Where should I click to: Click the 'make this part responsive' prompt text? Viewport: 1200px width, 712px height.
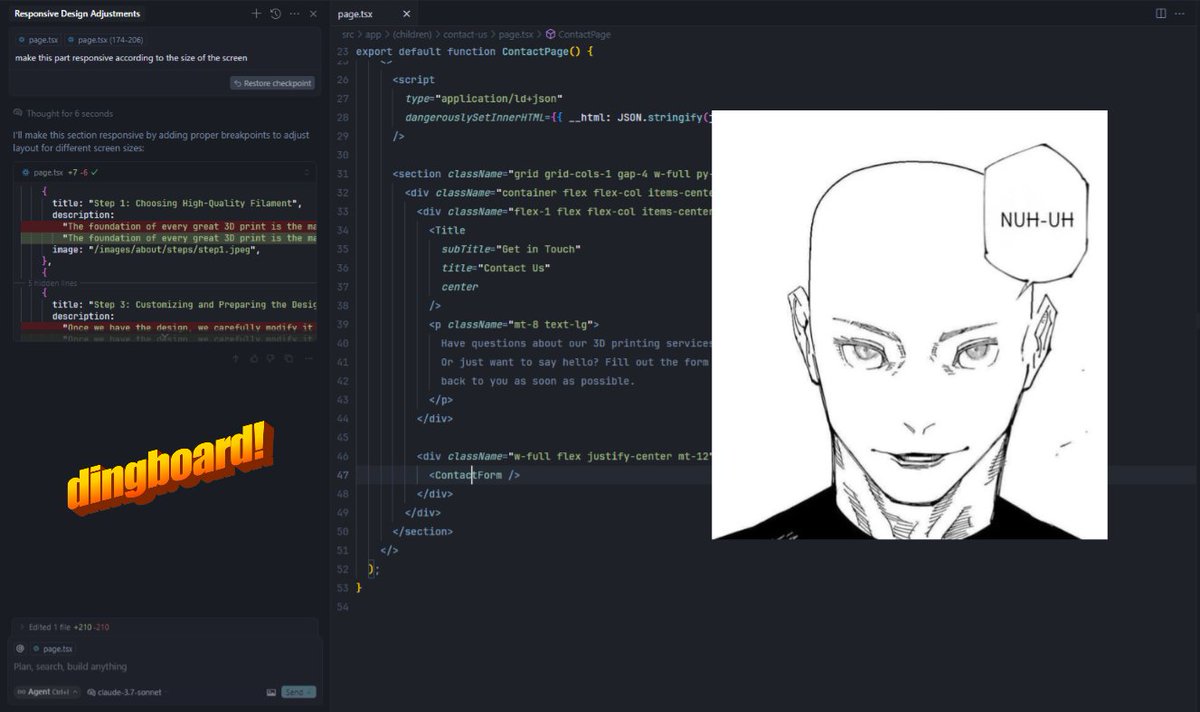click(131, 58)
